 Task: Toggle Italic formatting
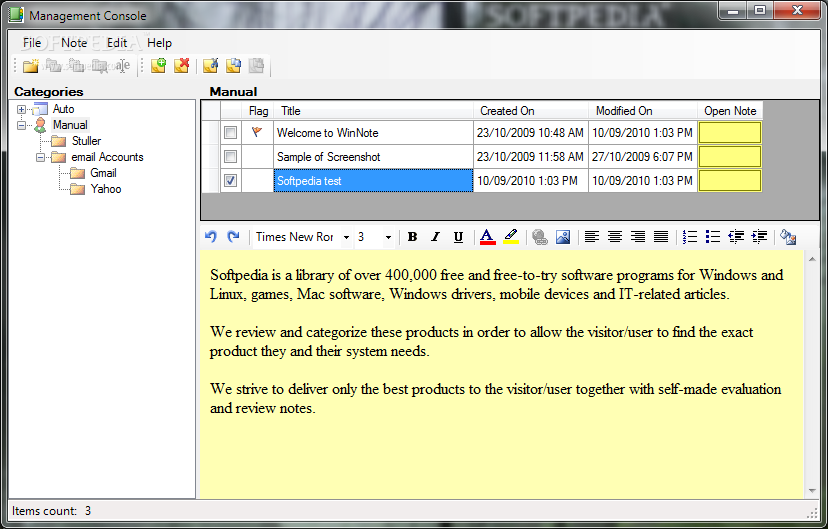pyautogui.click(x=435, y=237)
